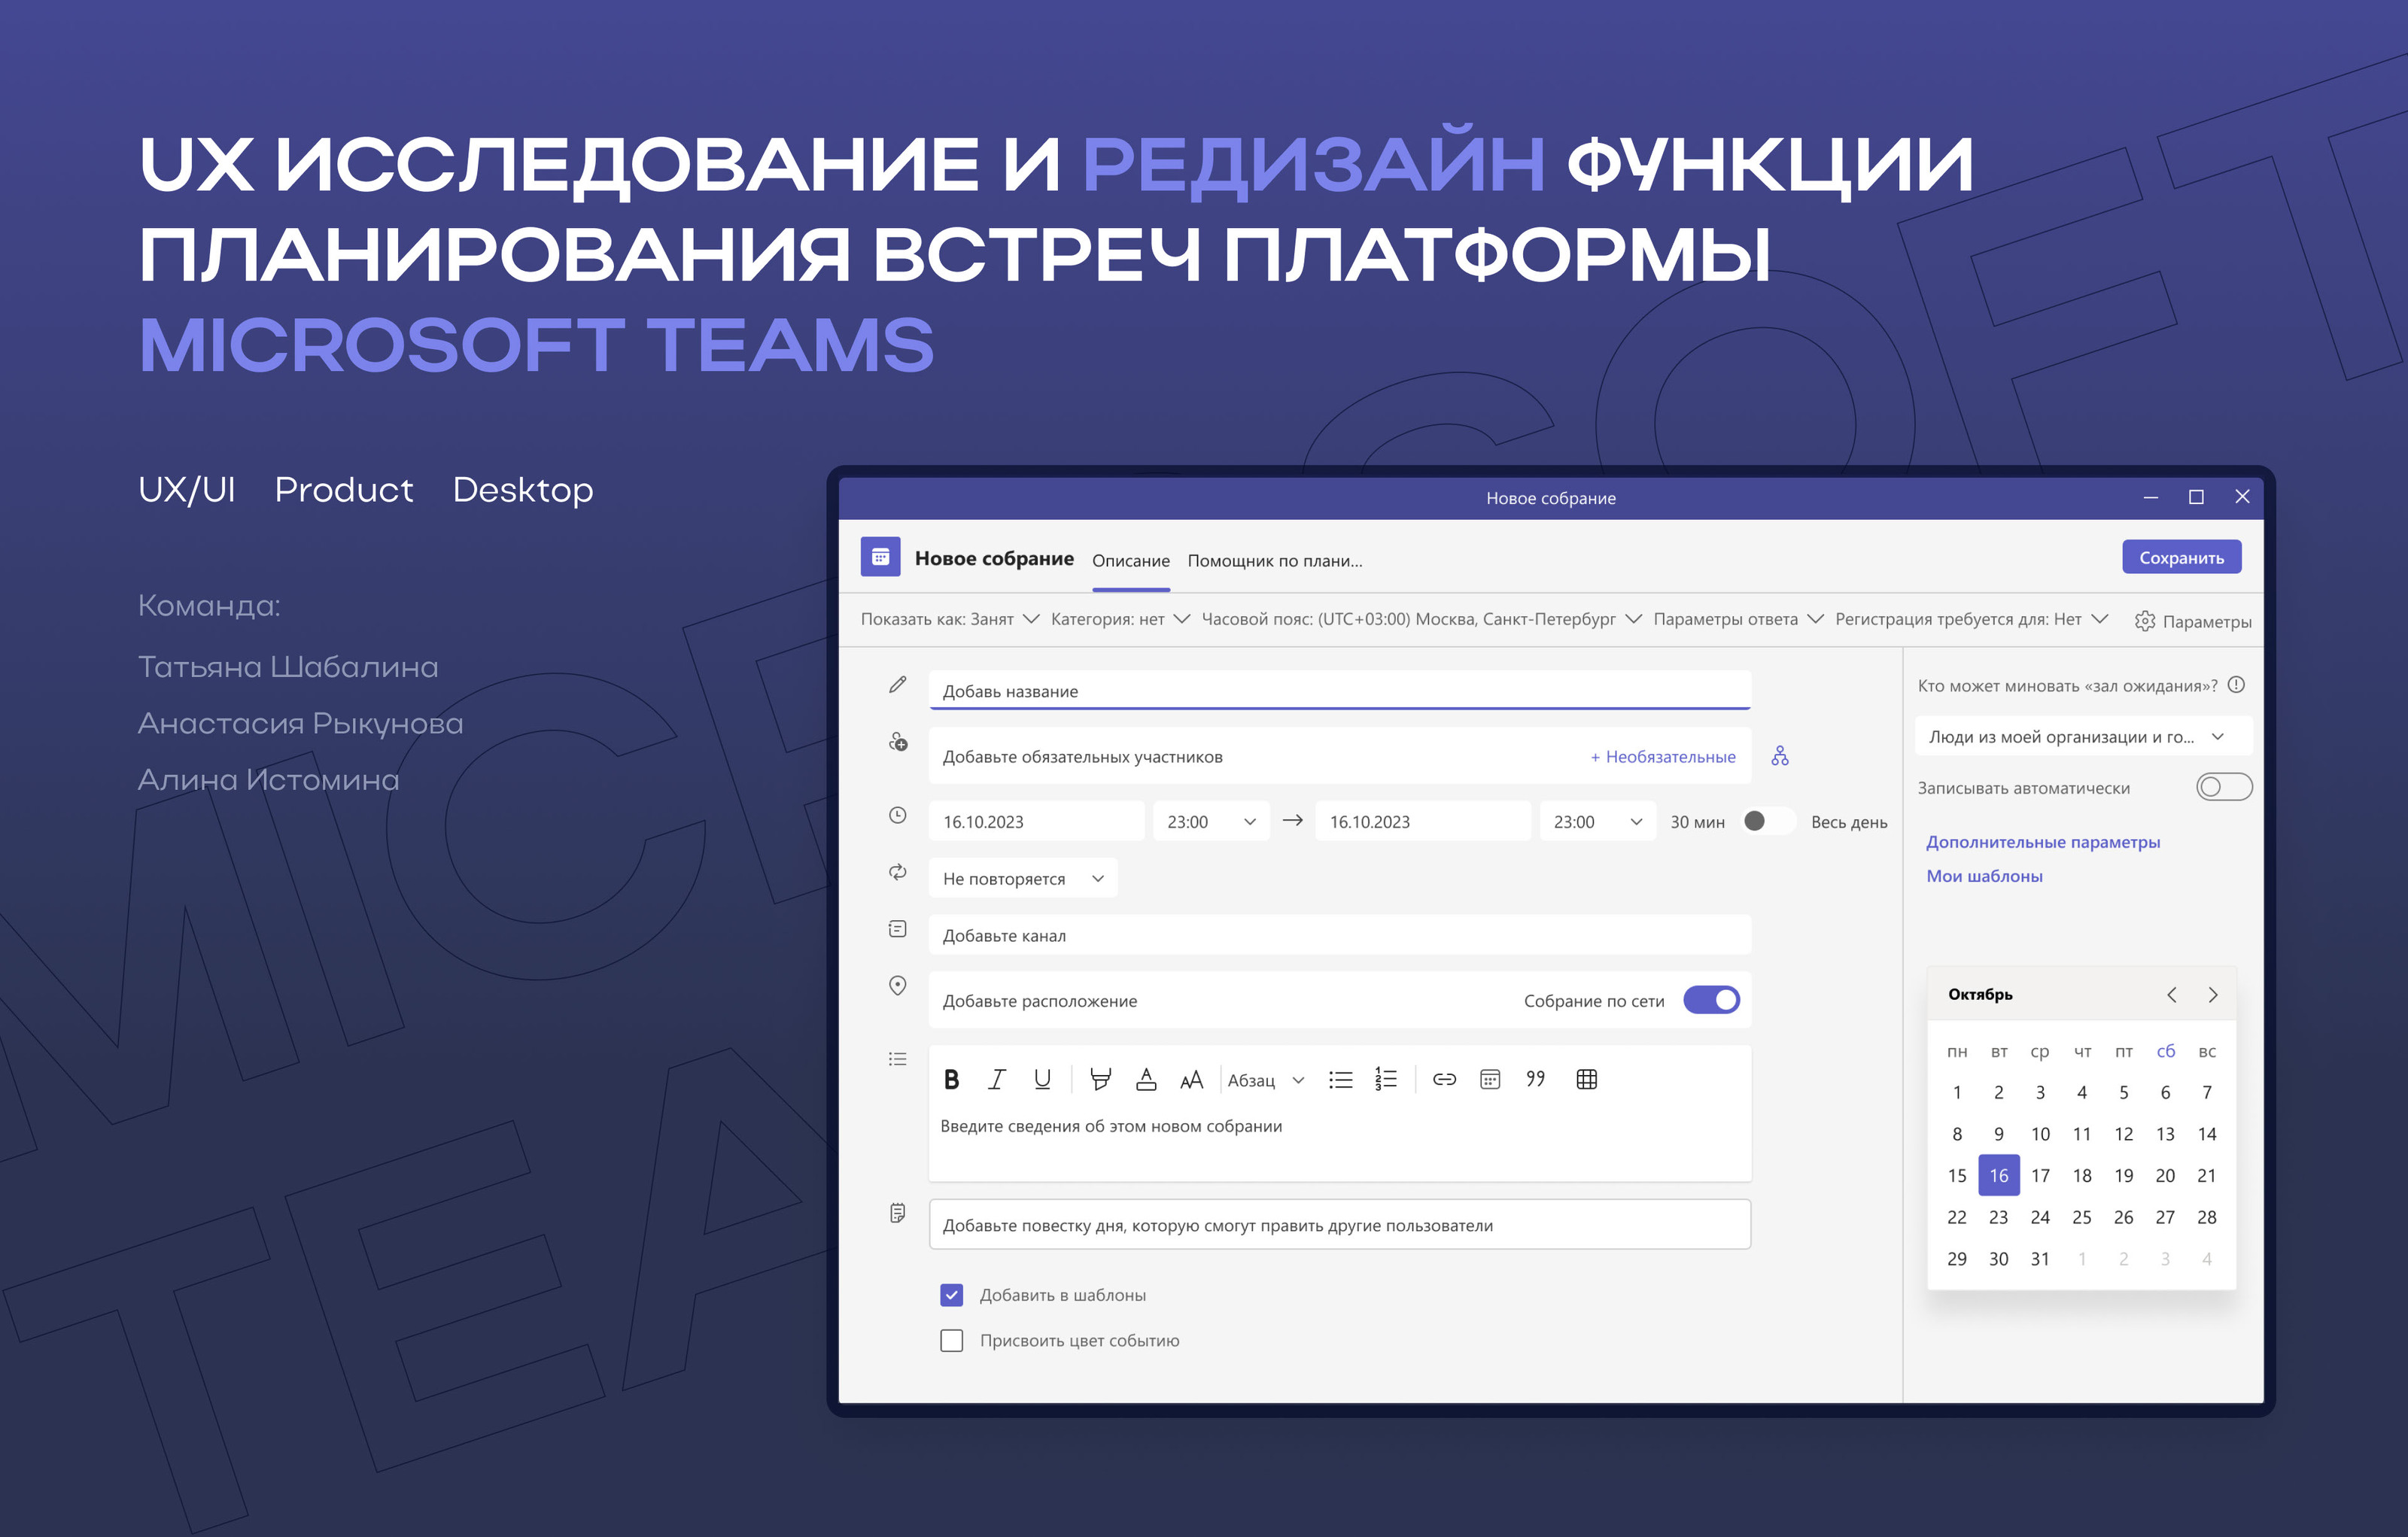Switch to the scheduling assistant tab
The image size is (2408, 1537).
pos(1274,560)
